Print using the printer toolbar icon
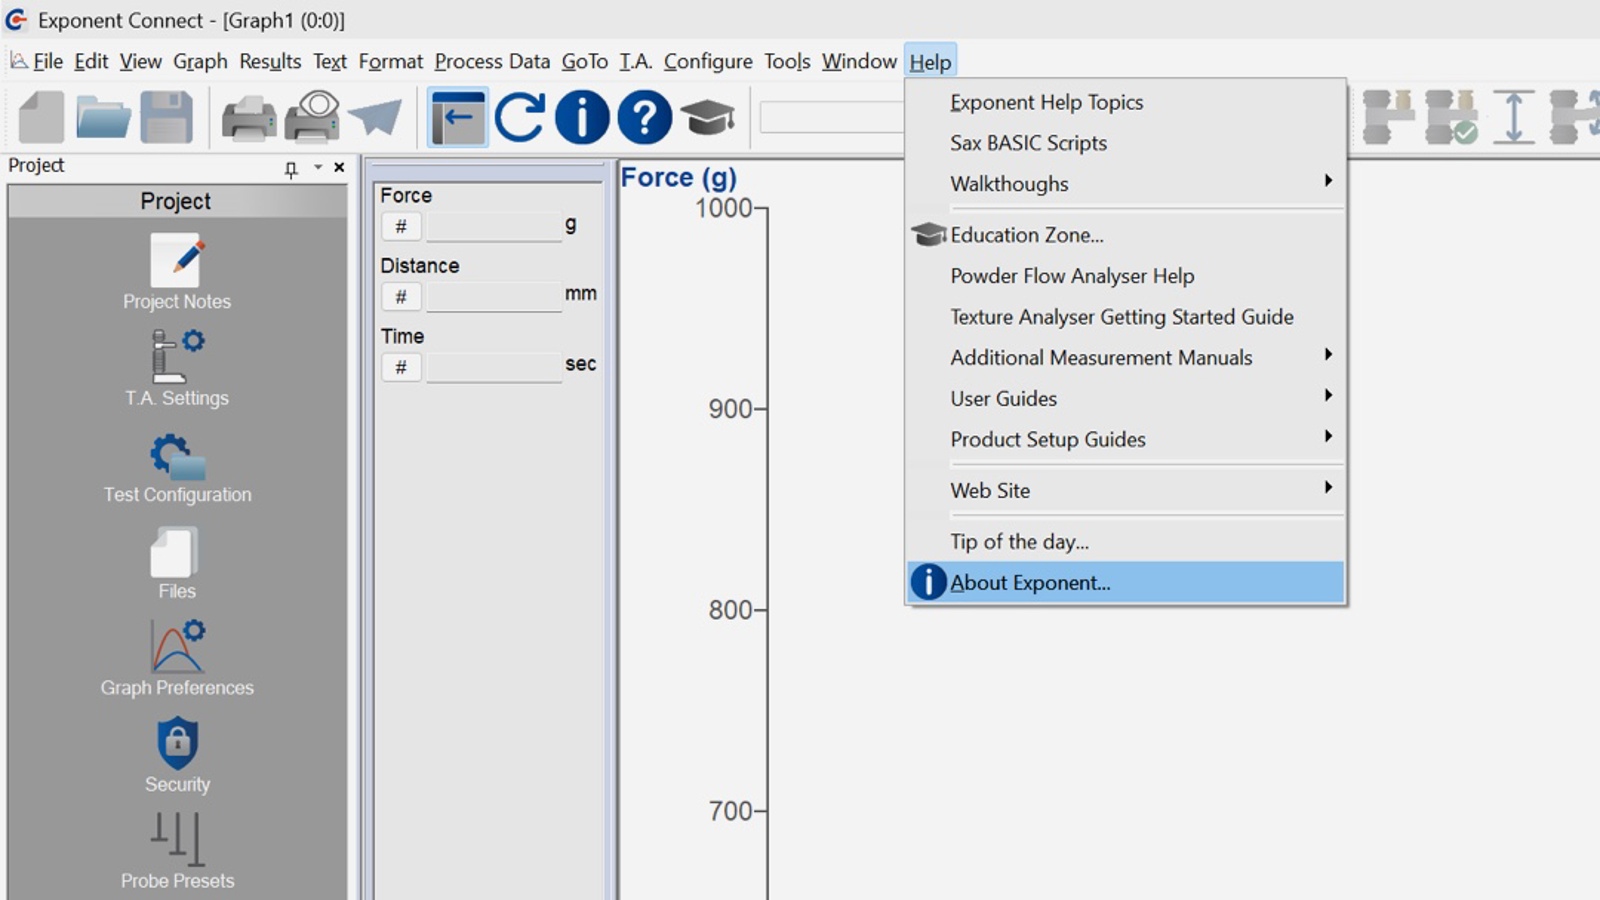This screenshot has width=1600, height=900. click(248, 118)
